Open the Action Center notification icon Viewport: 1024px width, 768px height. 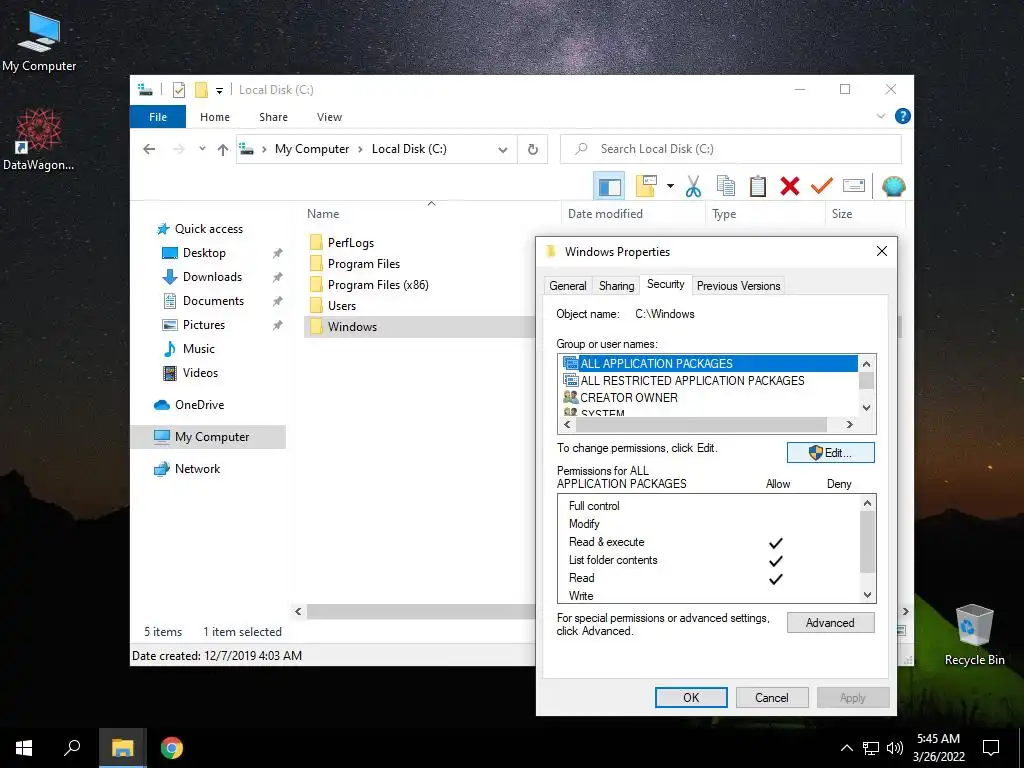[991, 748]
